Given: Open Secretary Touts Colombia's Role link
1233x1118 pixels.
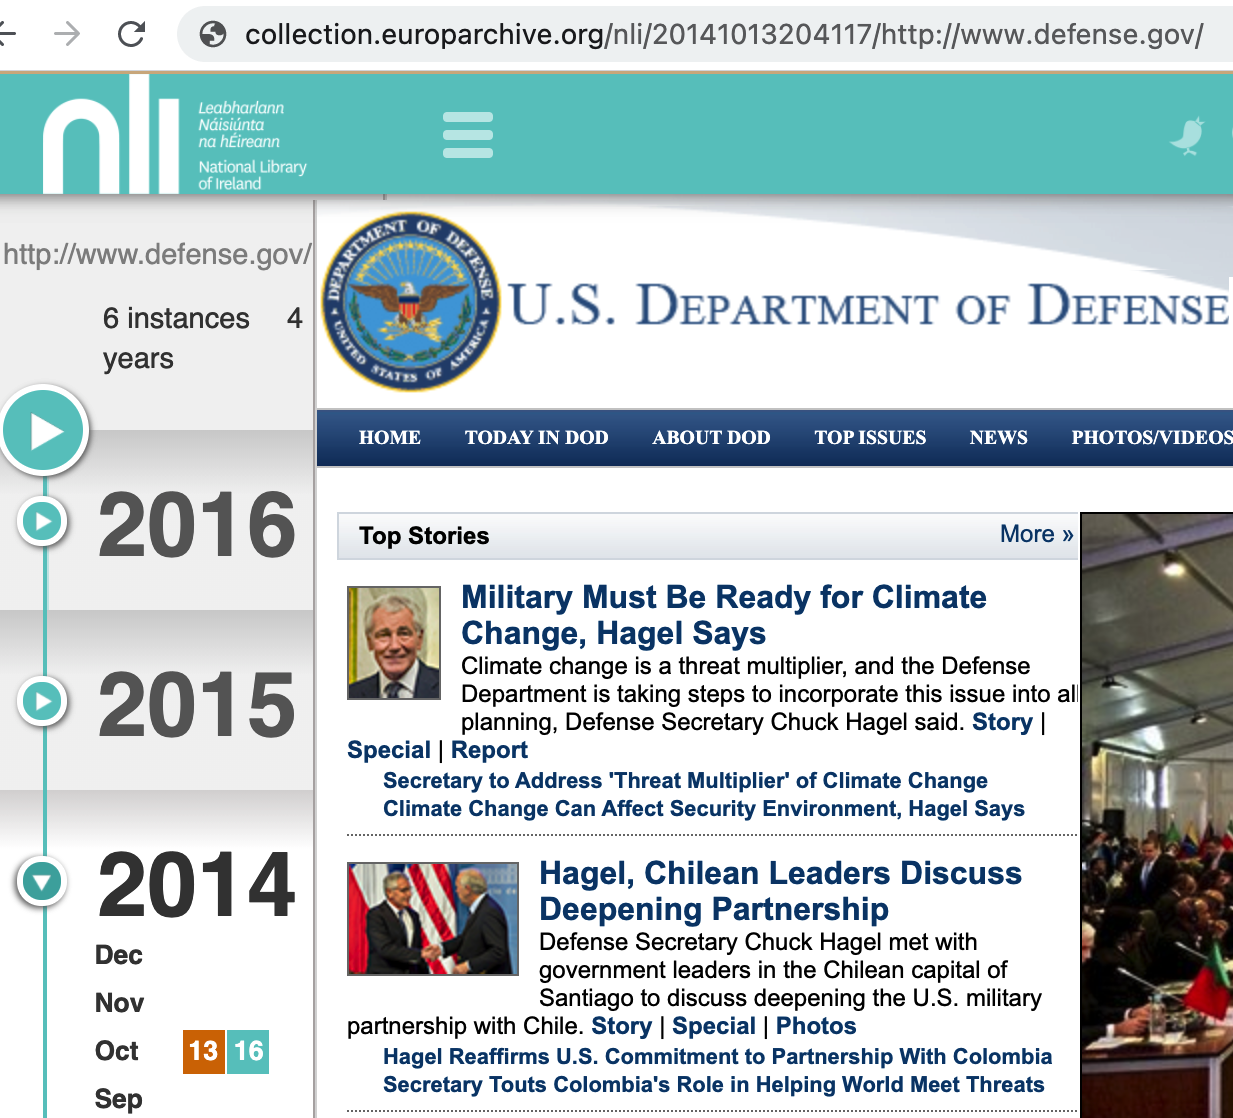Looking at the screenshot, I should click(x=714, y=1085).
